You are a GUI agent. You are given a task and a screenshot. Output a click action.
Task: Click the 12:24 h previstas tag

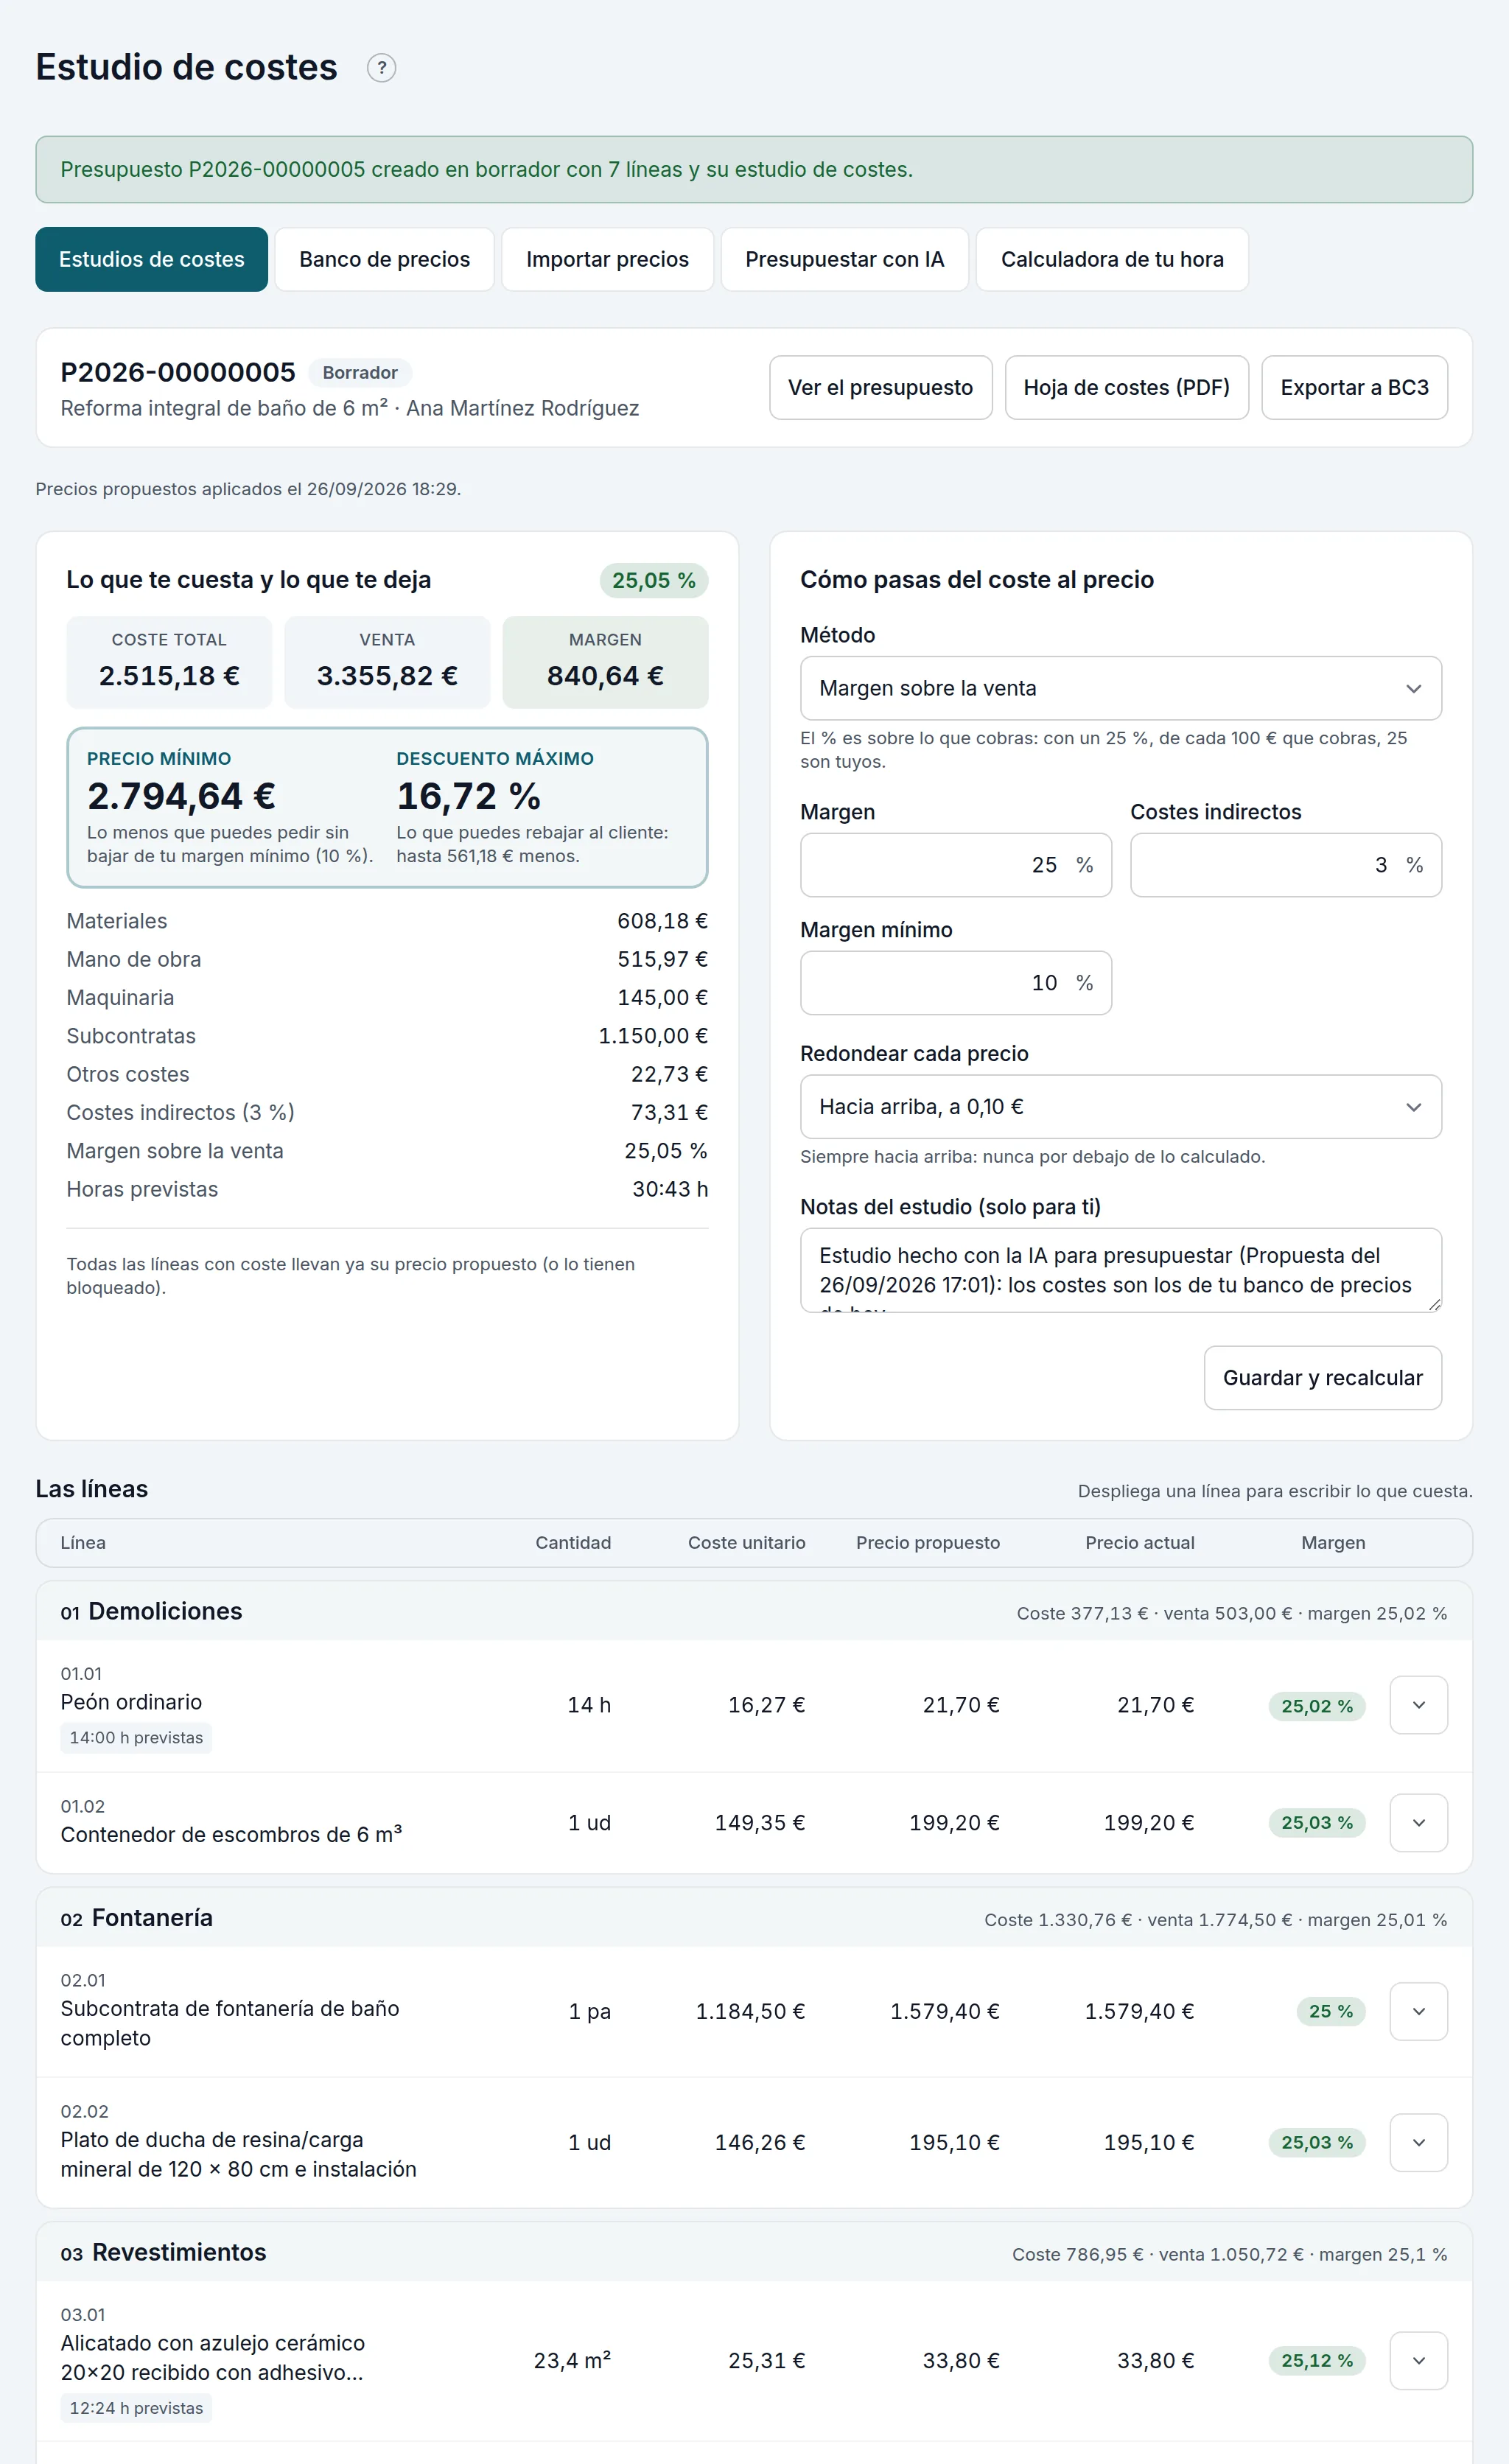(136, 2408)
